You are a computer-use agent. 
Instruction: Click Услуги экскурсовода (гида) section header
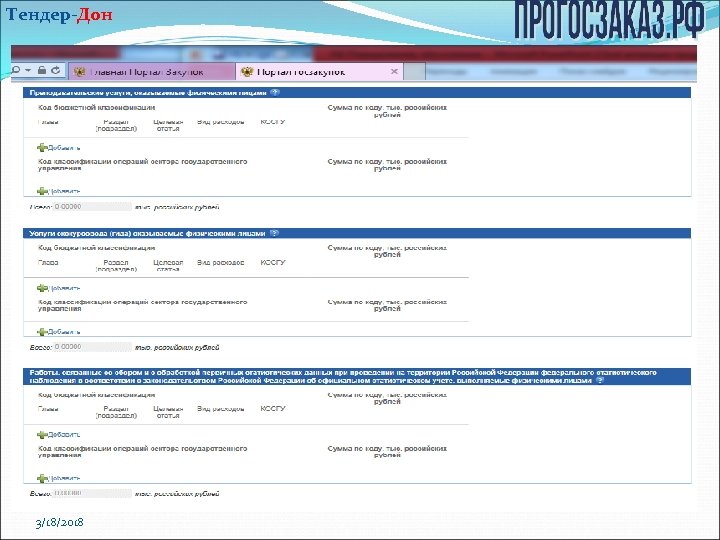click(x=357, y=233)
